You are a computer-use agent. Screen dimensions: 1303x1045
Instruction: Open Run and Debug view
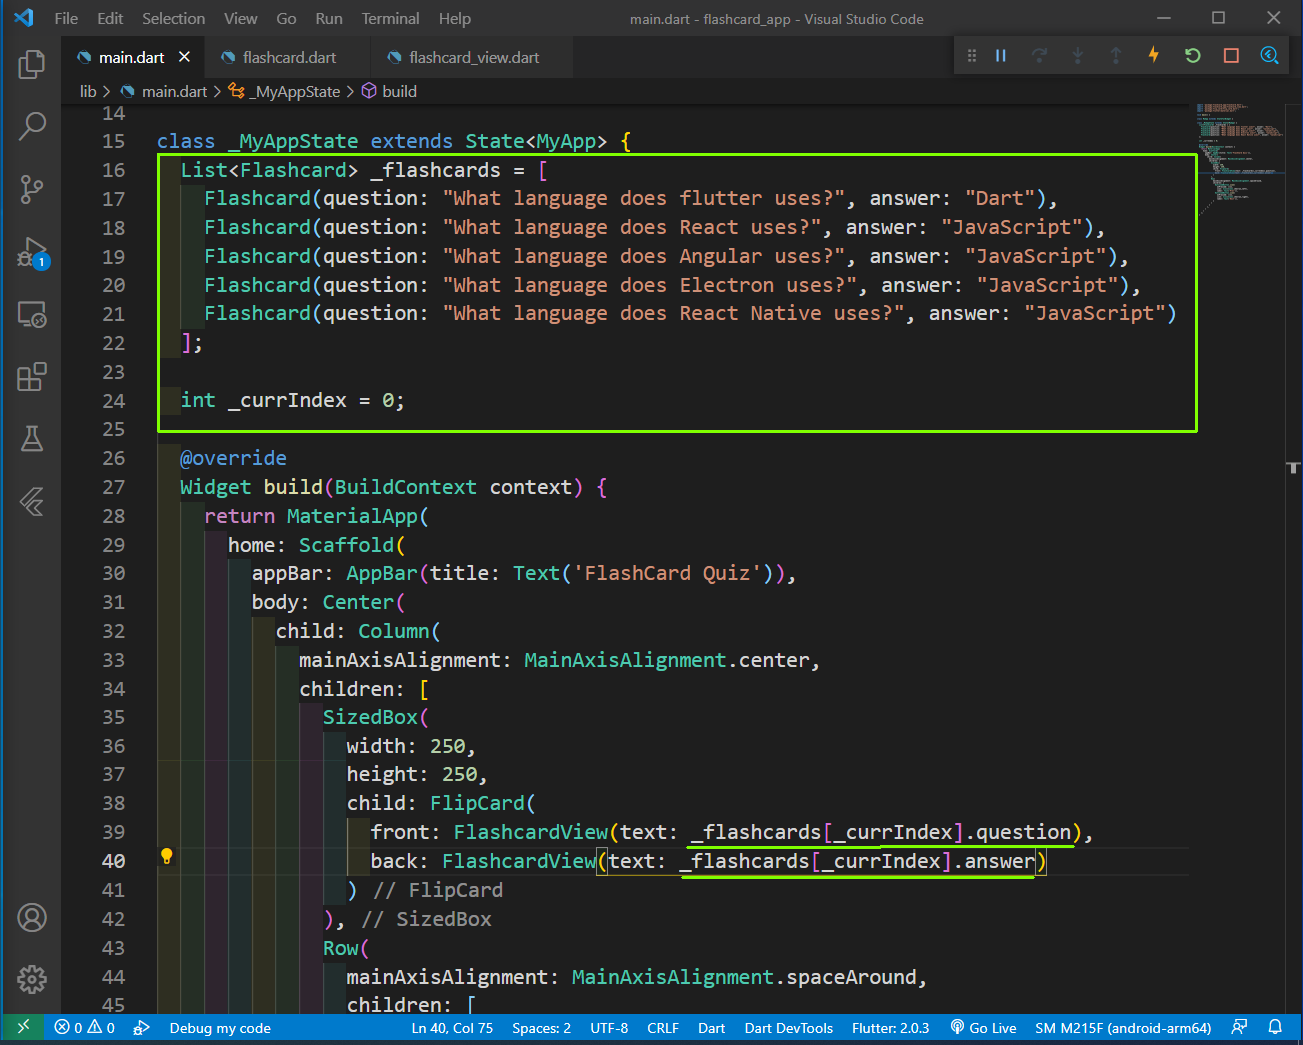click(x=32, y=252)
